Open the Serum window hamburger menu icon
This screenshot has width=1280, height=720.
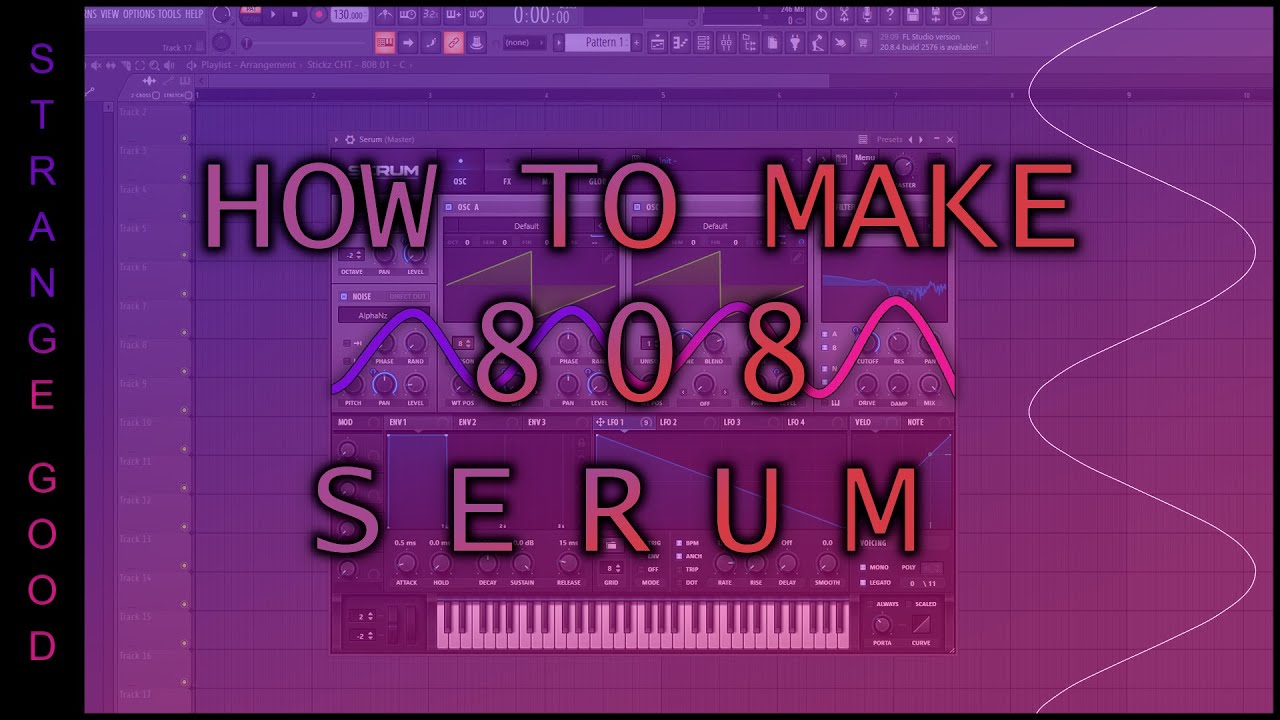[862, 139]
